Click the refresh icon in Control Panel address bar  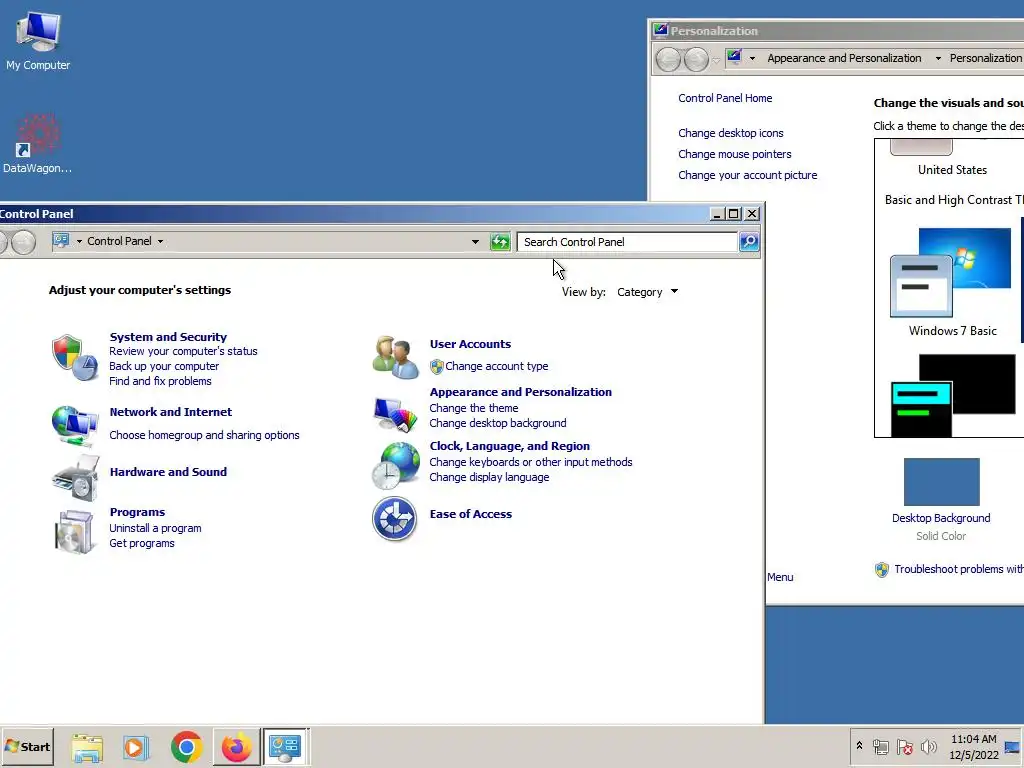500,242
